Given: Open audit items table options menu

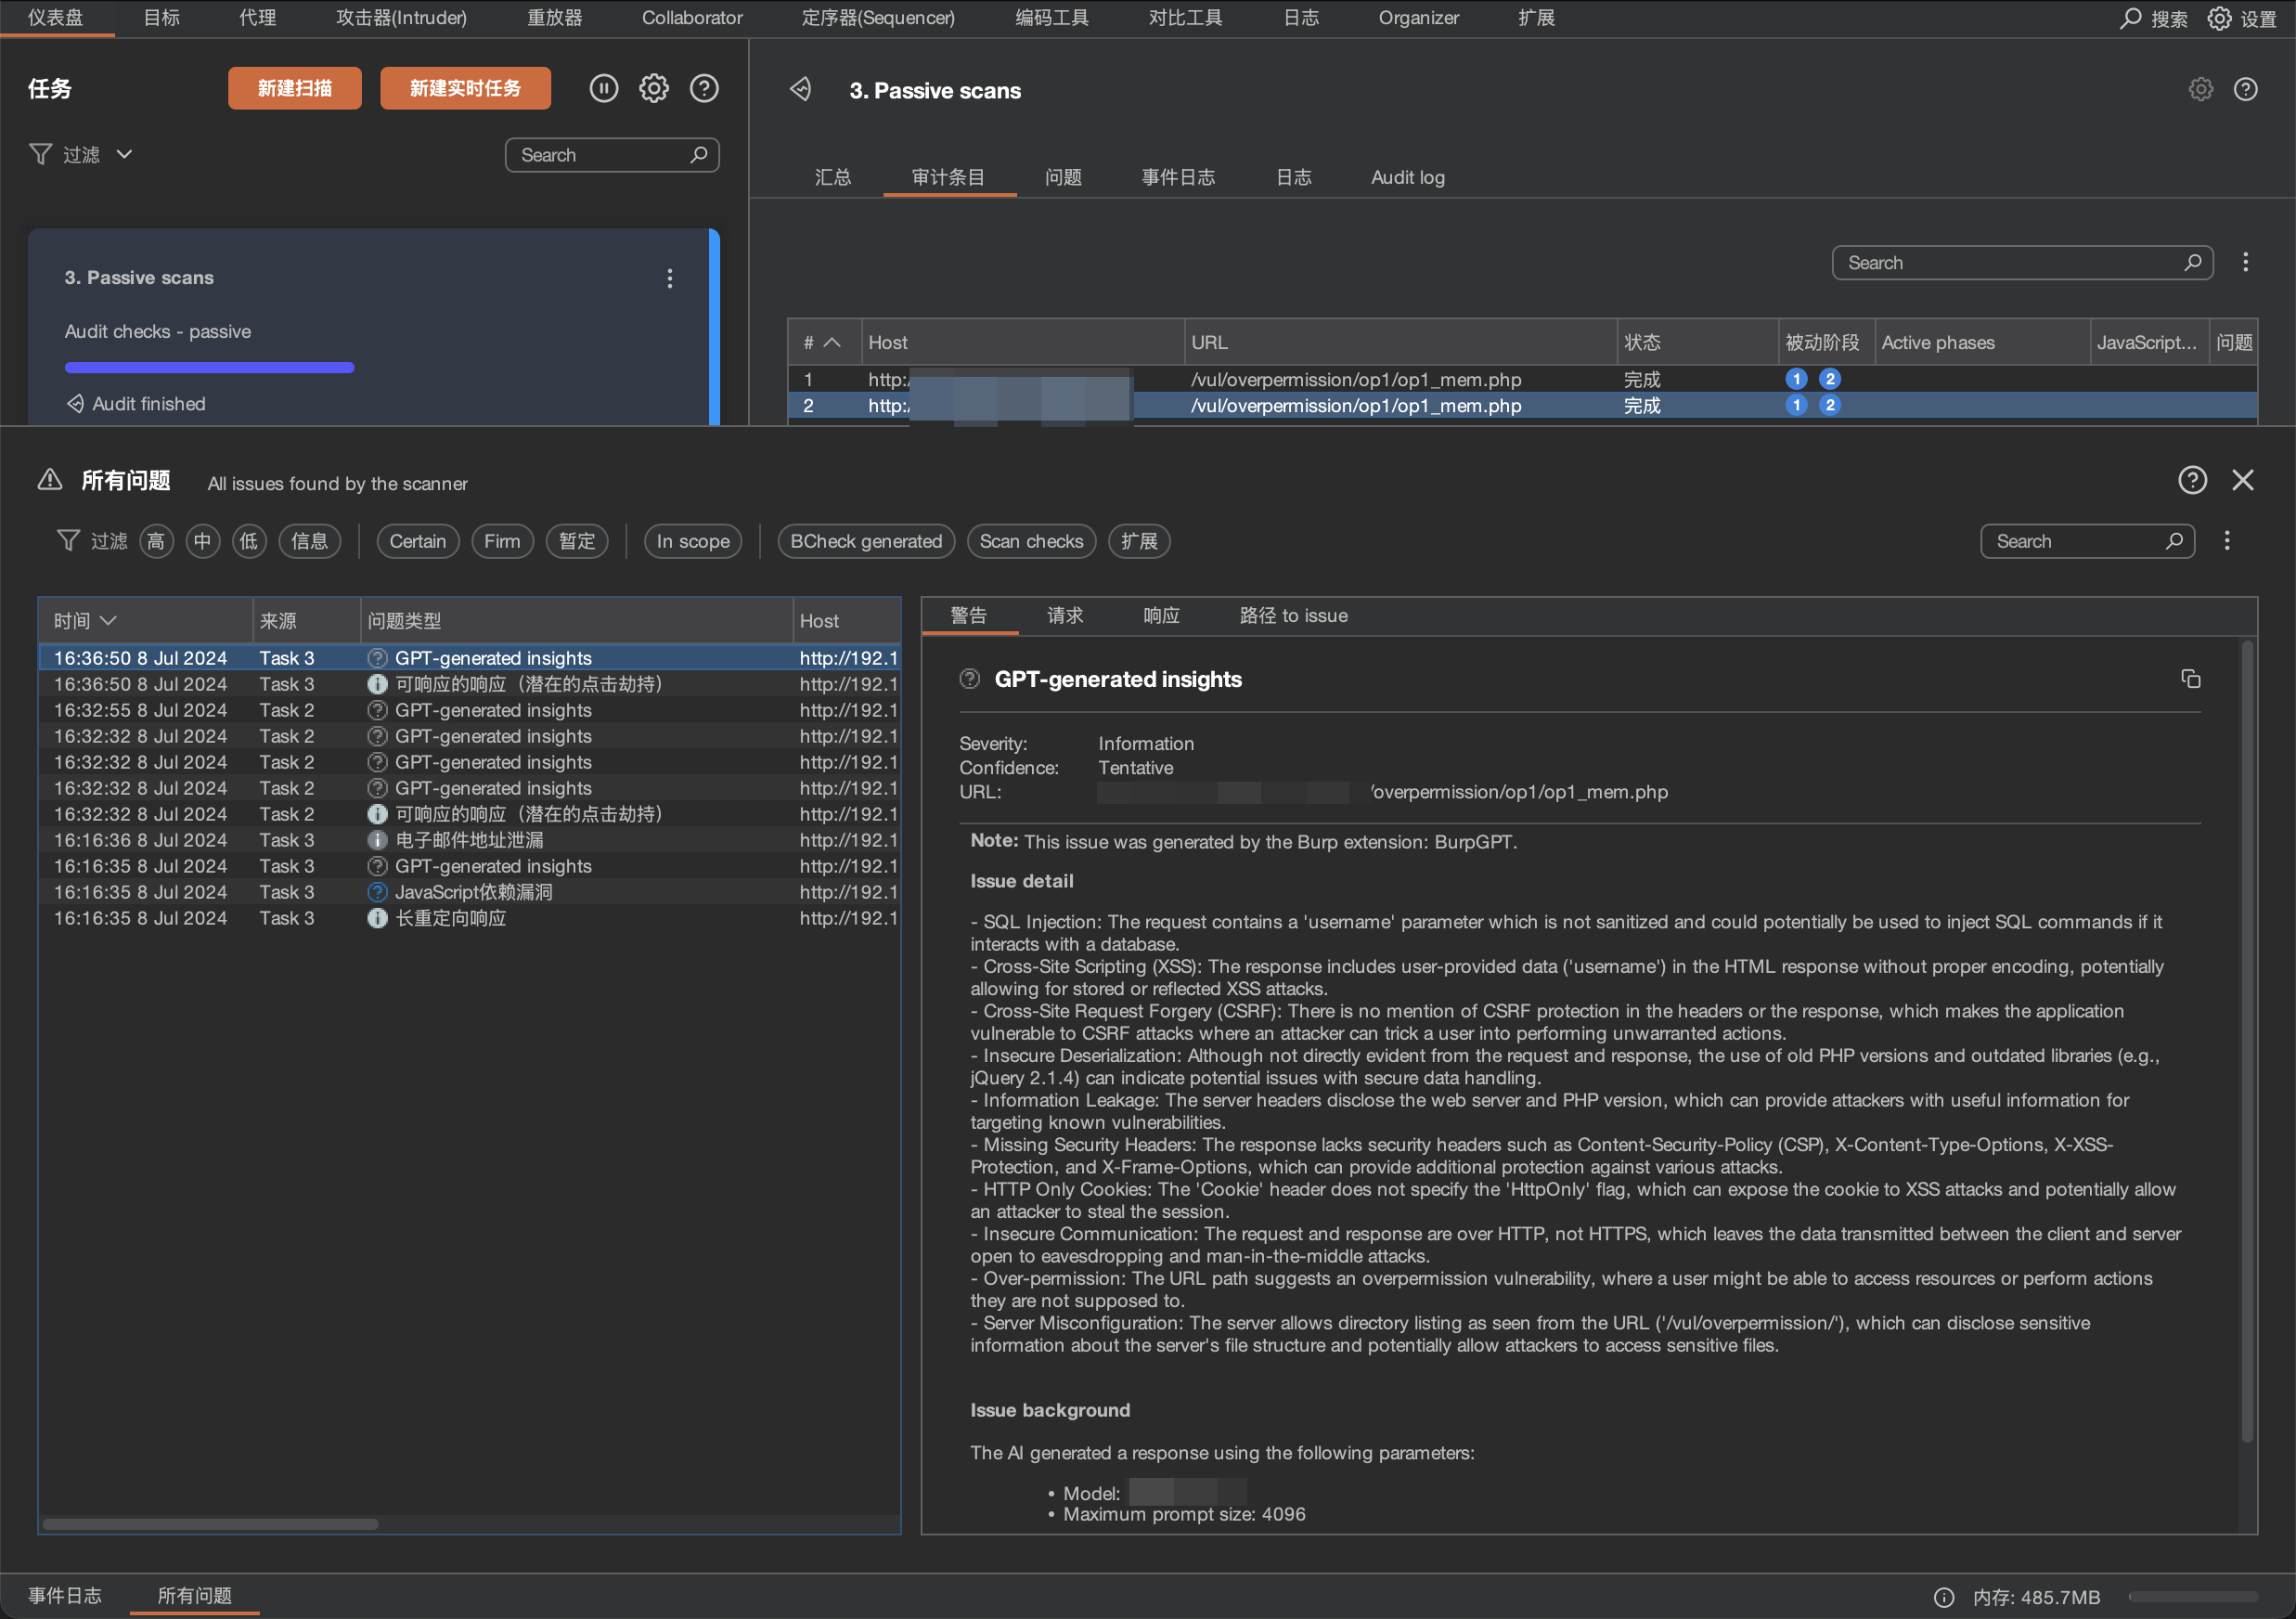Looking at the screenshot, I should click(x=2246, y=262).
